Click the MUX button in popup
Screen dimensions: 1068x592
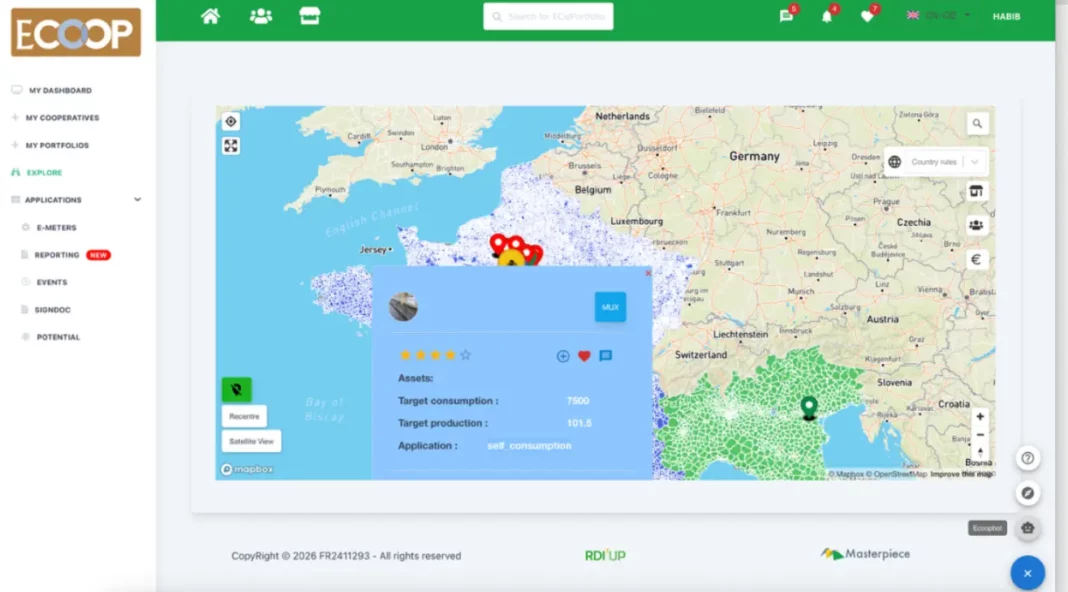610,307
